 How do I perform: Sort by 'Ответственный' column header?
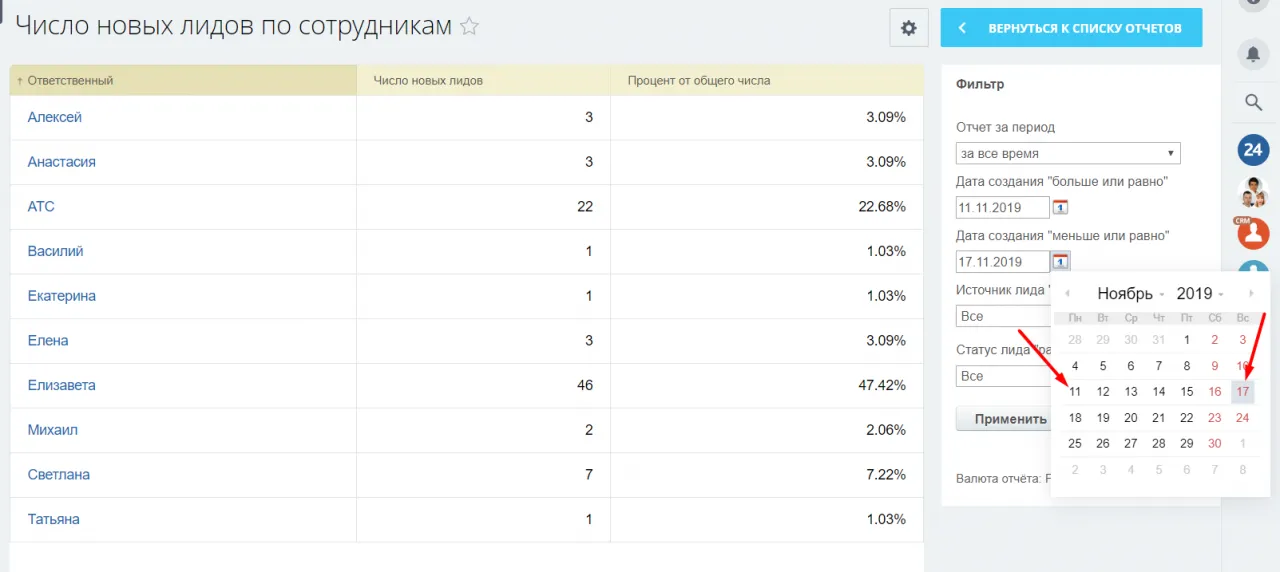(x=70, y=80)
